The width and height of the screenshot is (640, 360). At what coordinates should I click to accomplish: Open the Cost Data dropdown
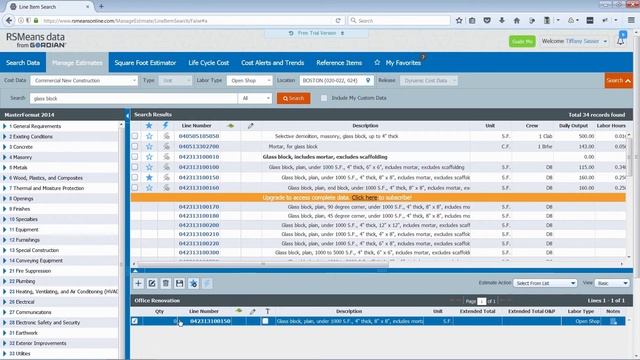(84, 80)
